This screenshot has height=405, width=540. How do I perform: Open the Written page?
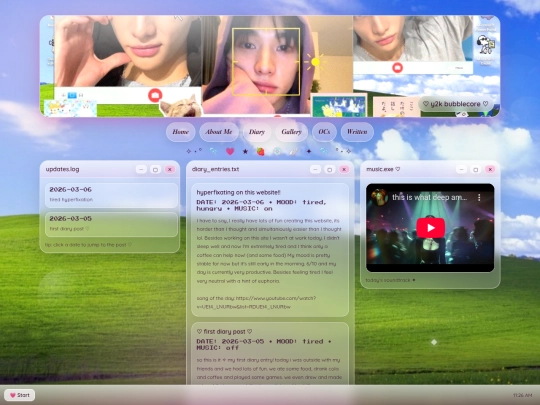tap(357, 132)
